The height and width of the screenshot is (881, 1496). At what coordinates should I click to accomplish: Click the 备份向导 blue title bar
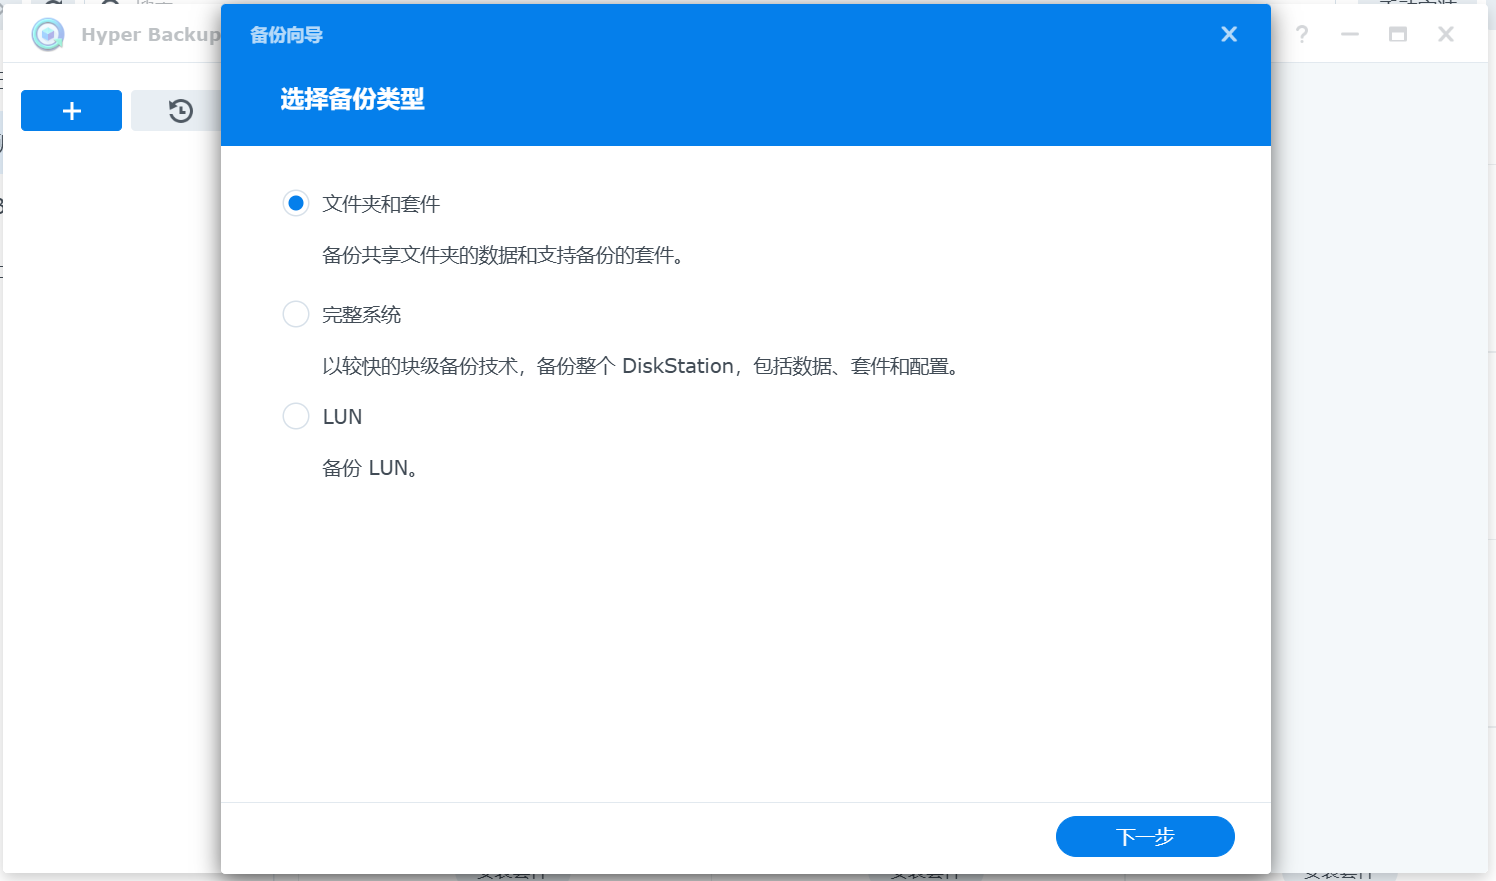[700, 34]
